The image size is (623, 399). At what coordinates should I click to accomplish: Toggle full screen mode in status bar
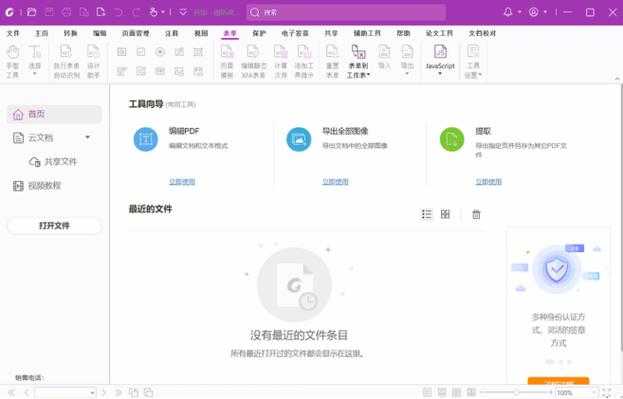click(x=608, y=393)
